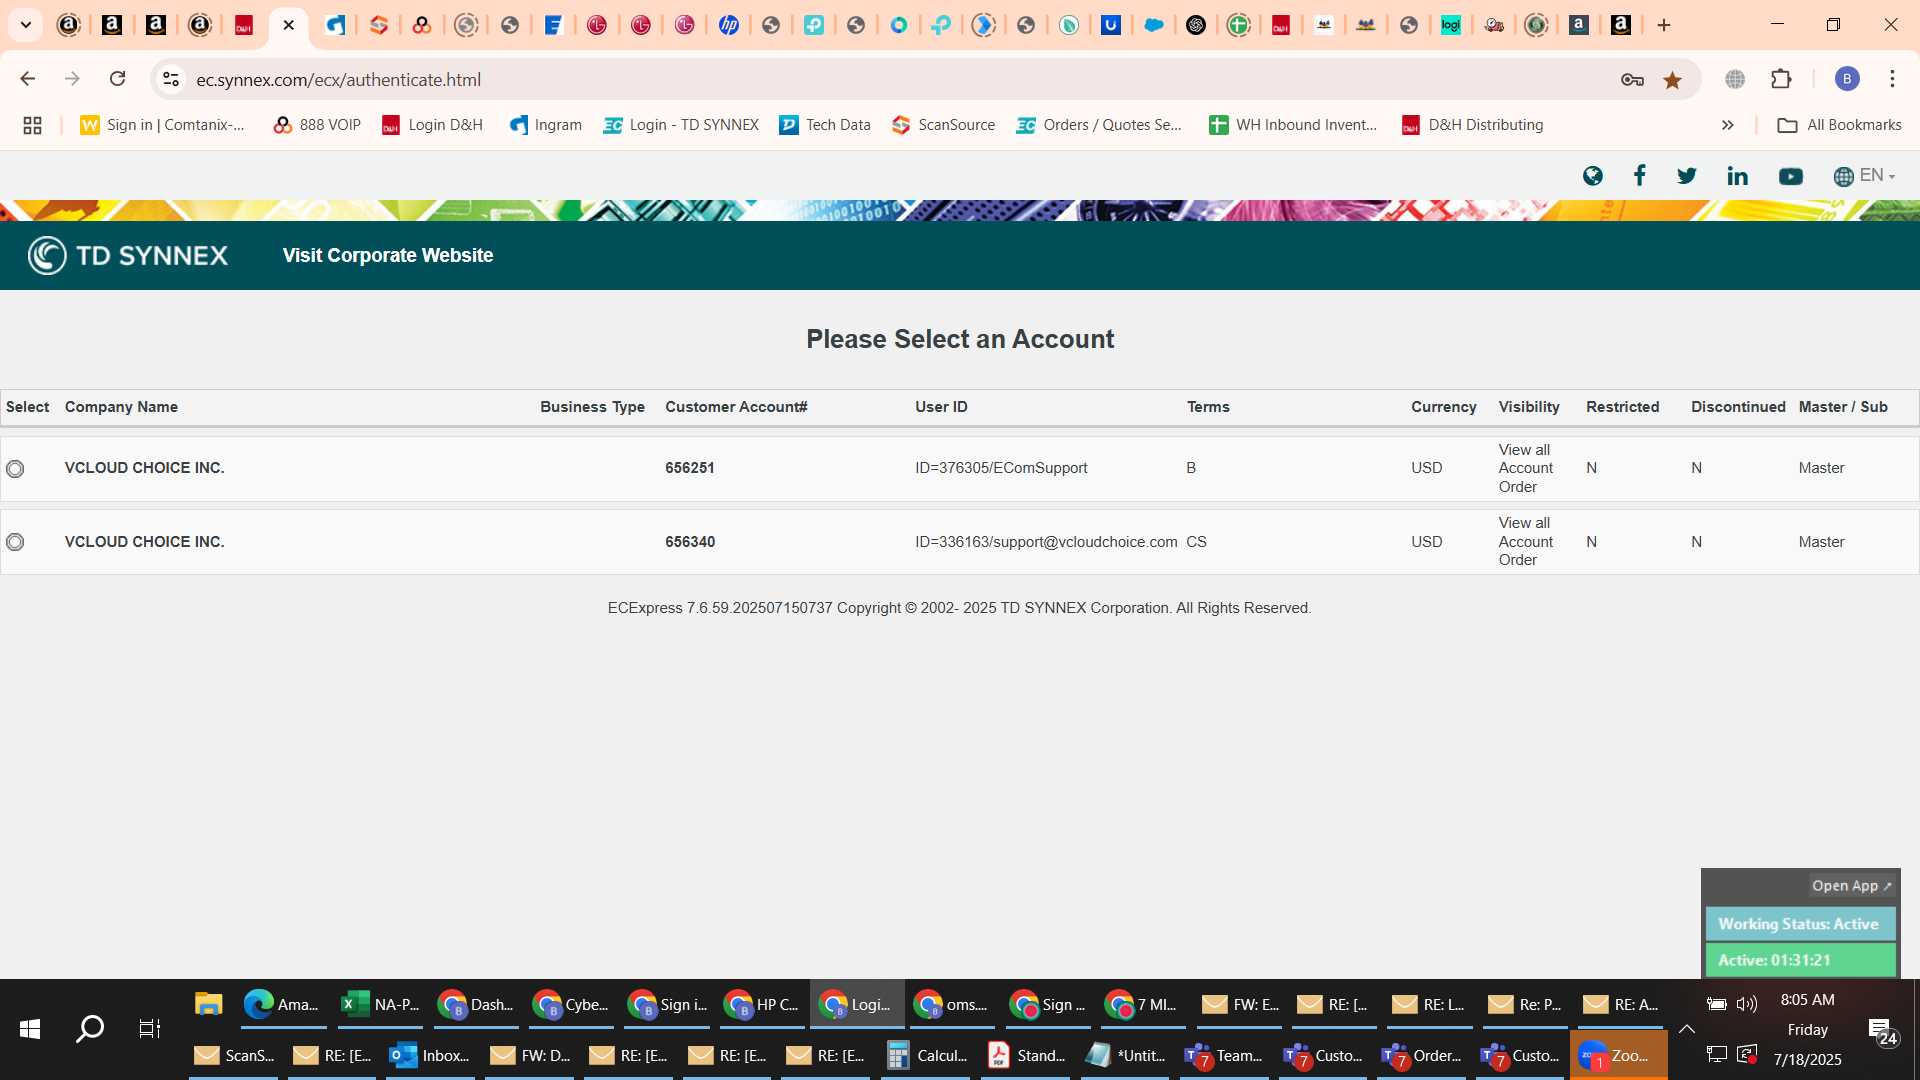Viewport: 1920px width, 1080px height.
Task: Open the Edge Ama... taskbar item
Action: (x=282, y=1004)
